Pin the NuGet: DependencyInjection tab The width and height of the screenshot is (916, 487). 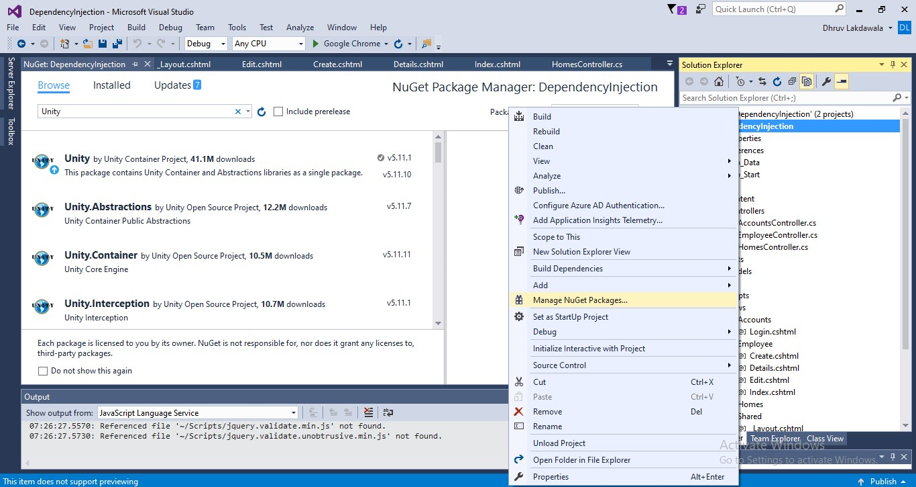(136, 64)
